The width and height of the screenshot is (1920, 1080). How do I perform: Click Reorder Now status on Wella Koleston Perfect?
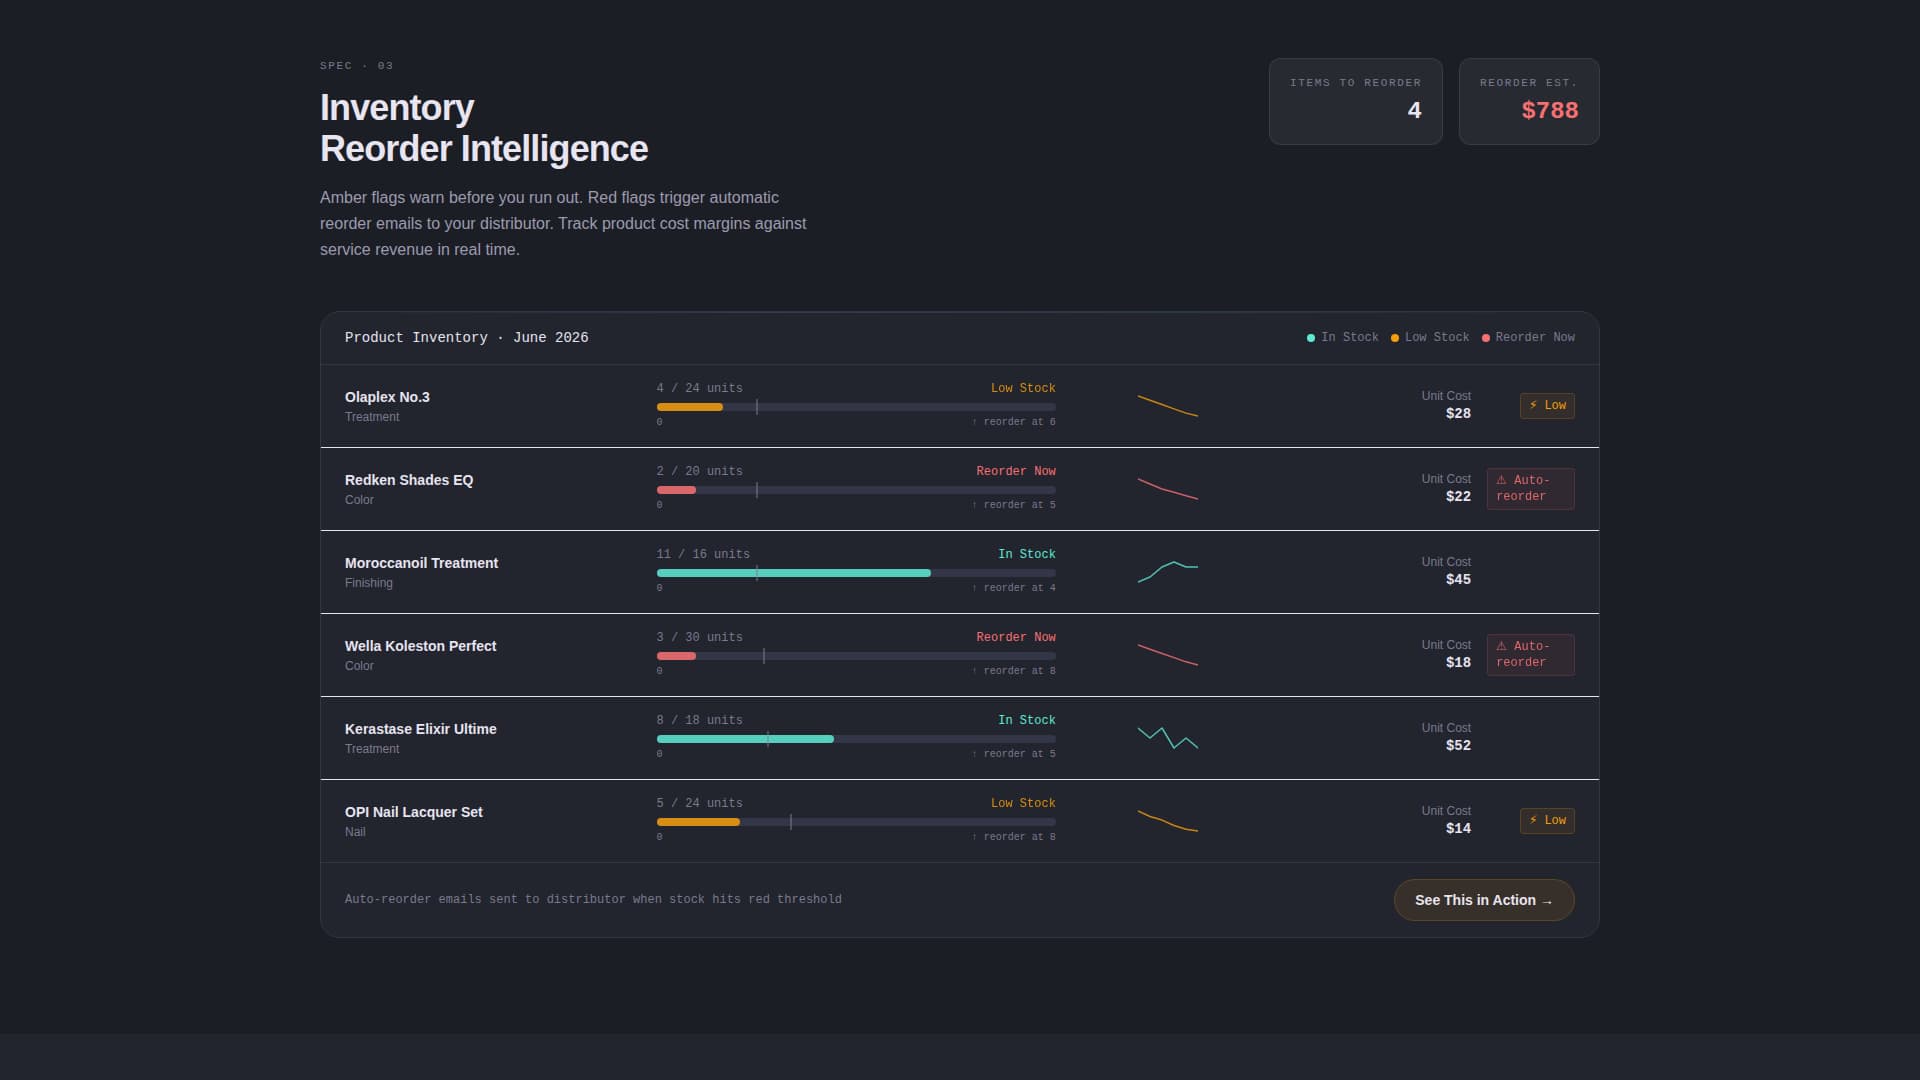[x=1016, y=637]
